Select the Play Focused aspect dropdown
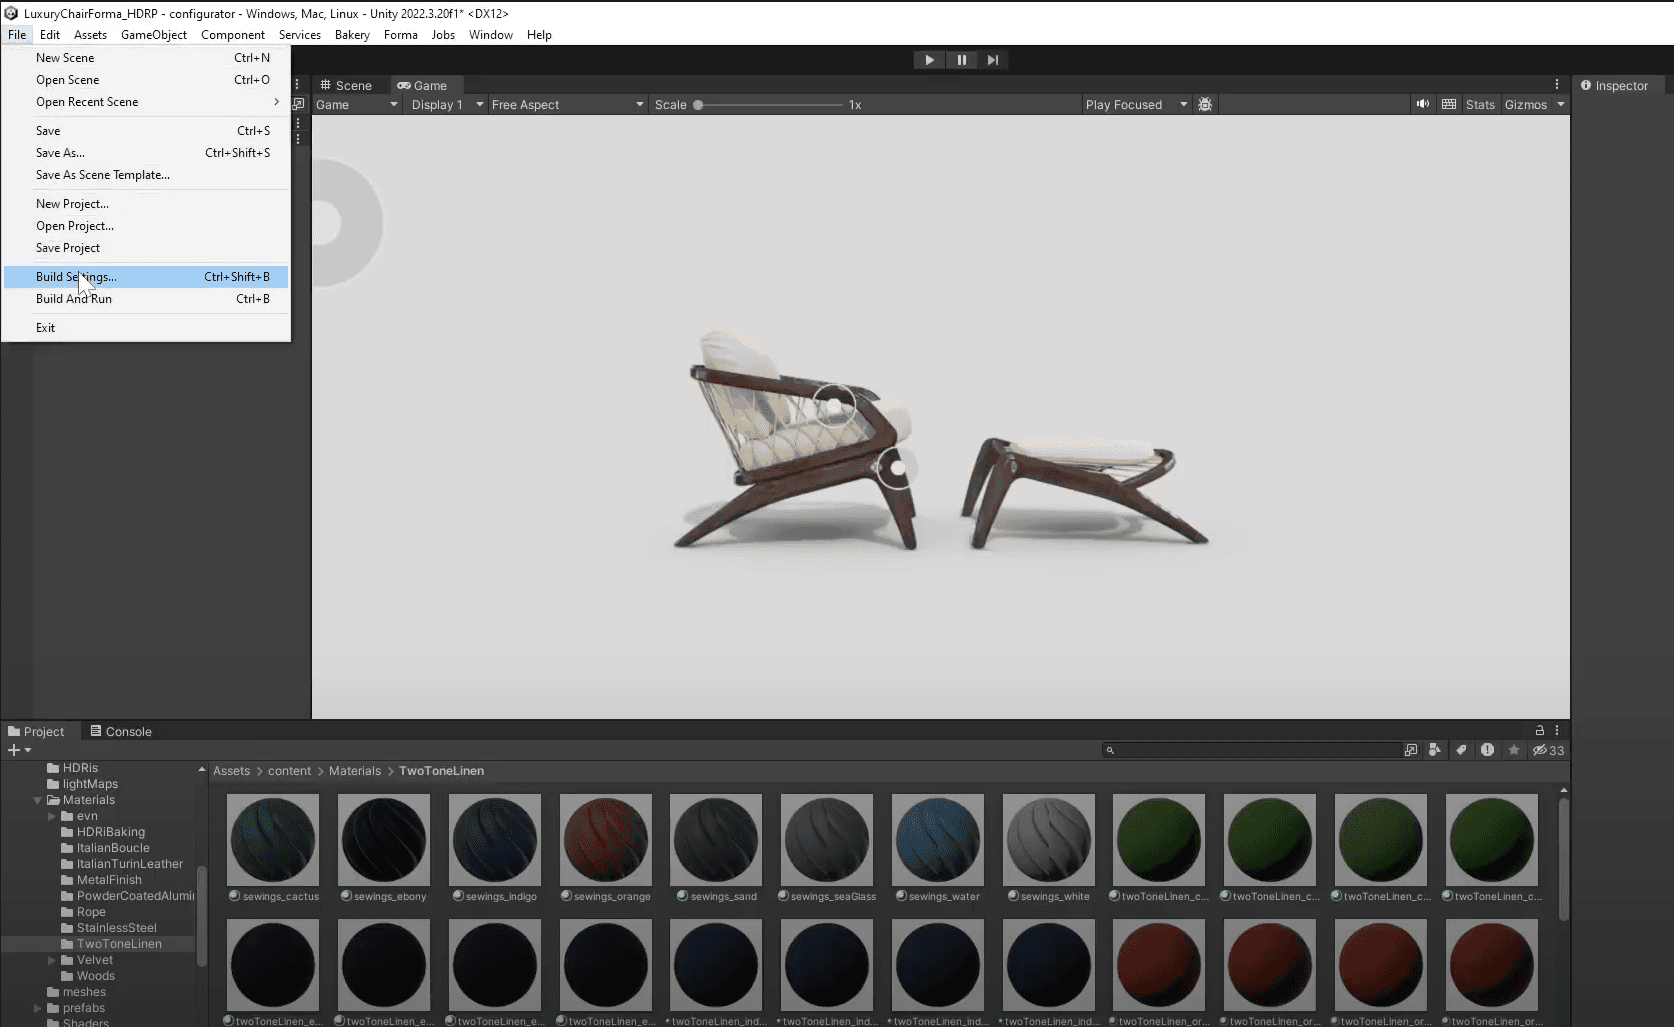The image size is (1674, 1027). coord(1135,104)
